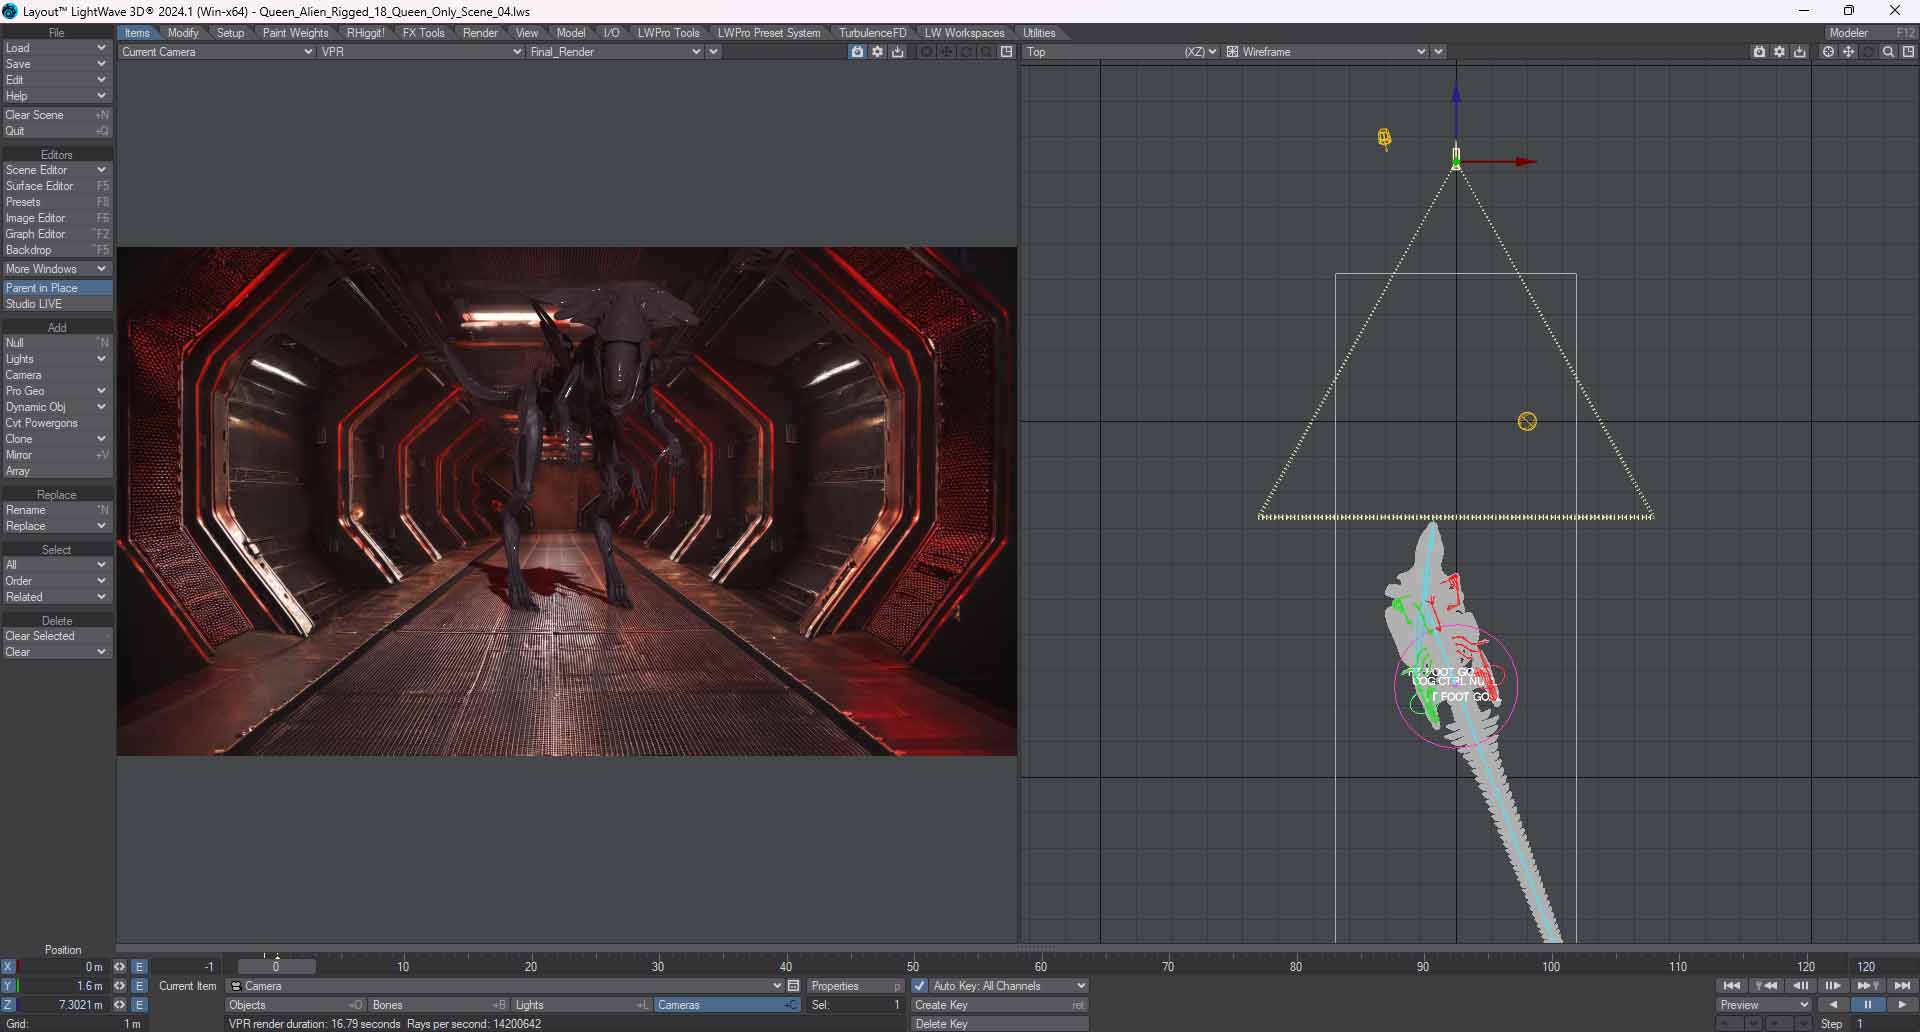1920x1032 pixels.
Task: Open the Surface Editor
Action: point(40,186)
